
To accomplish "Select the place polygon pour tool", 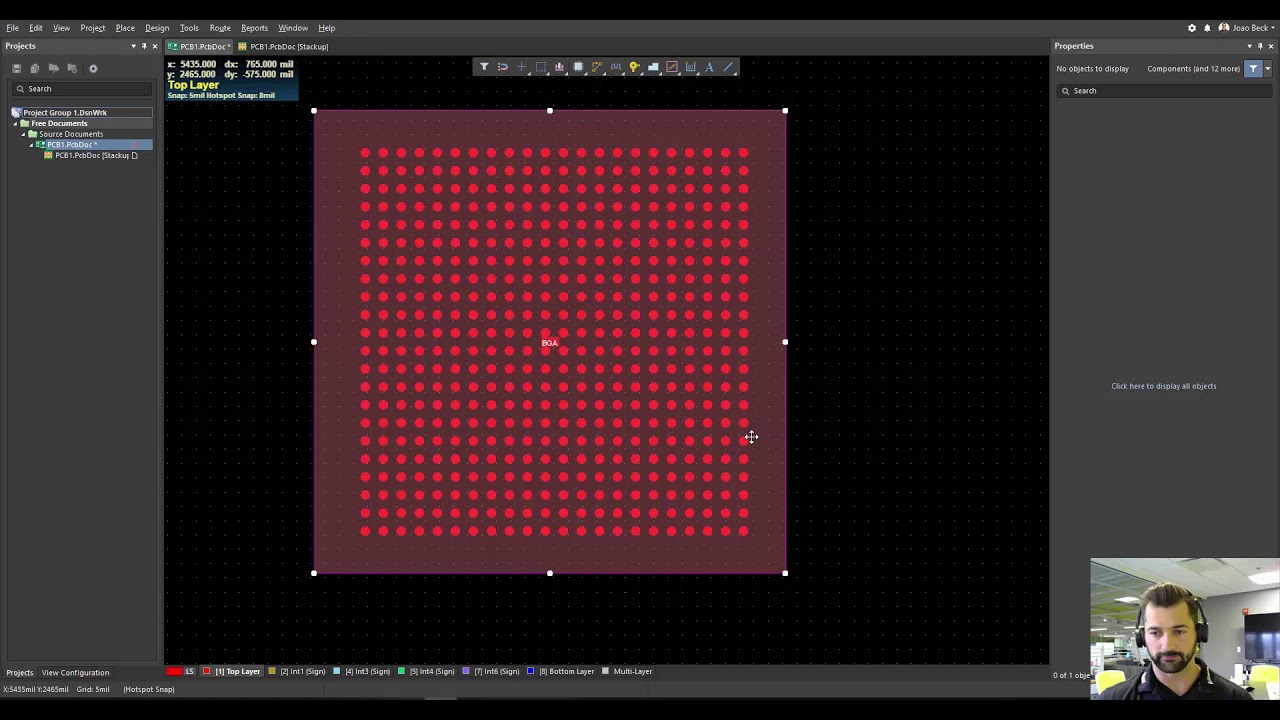I will click(653, 67).
